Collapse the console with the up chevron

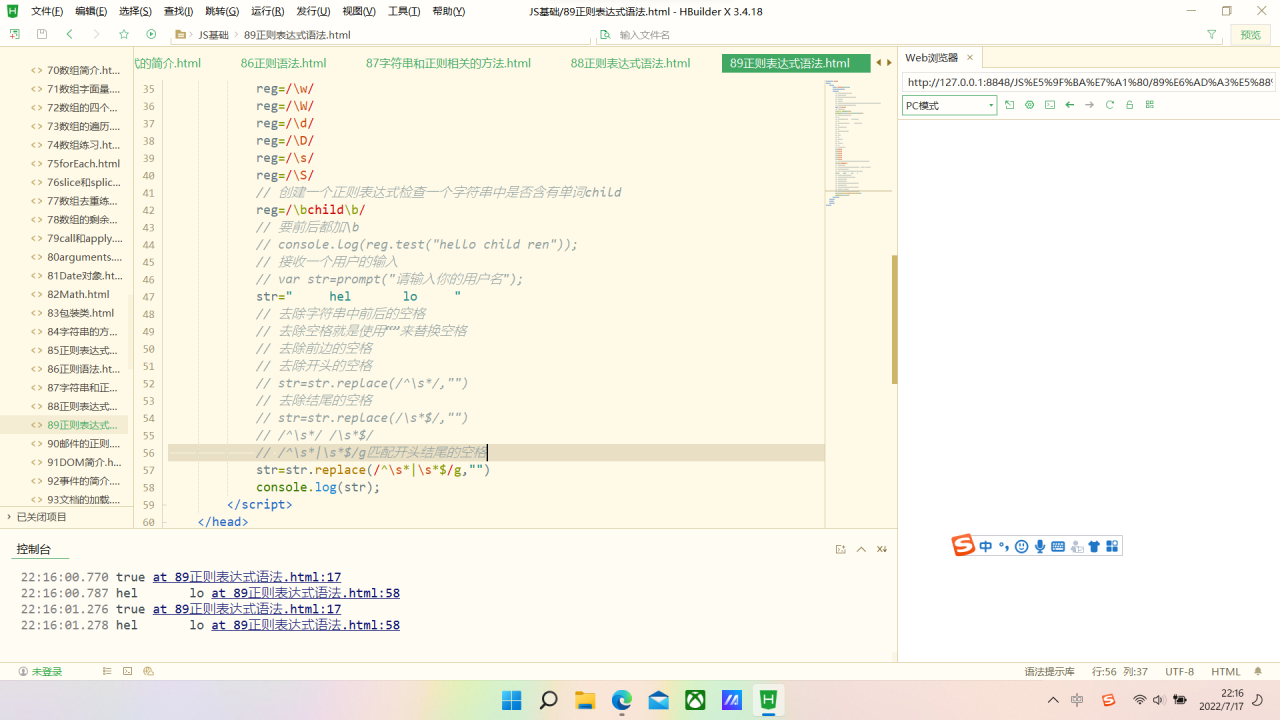pos(861,549)
